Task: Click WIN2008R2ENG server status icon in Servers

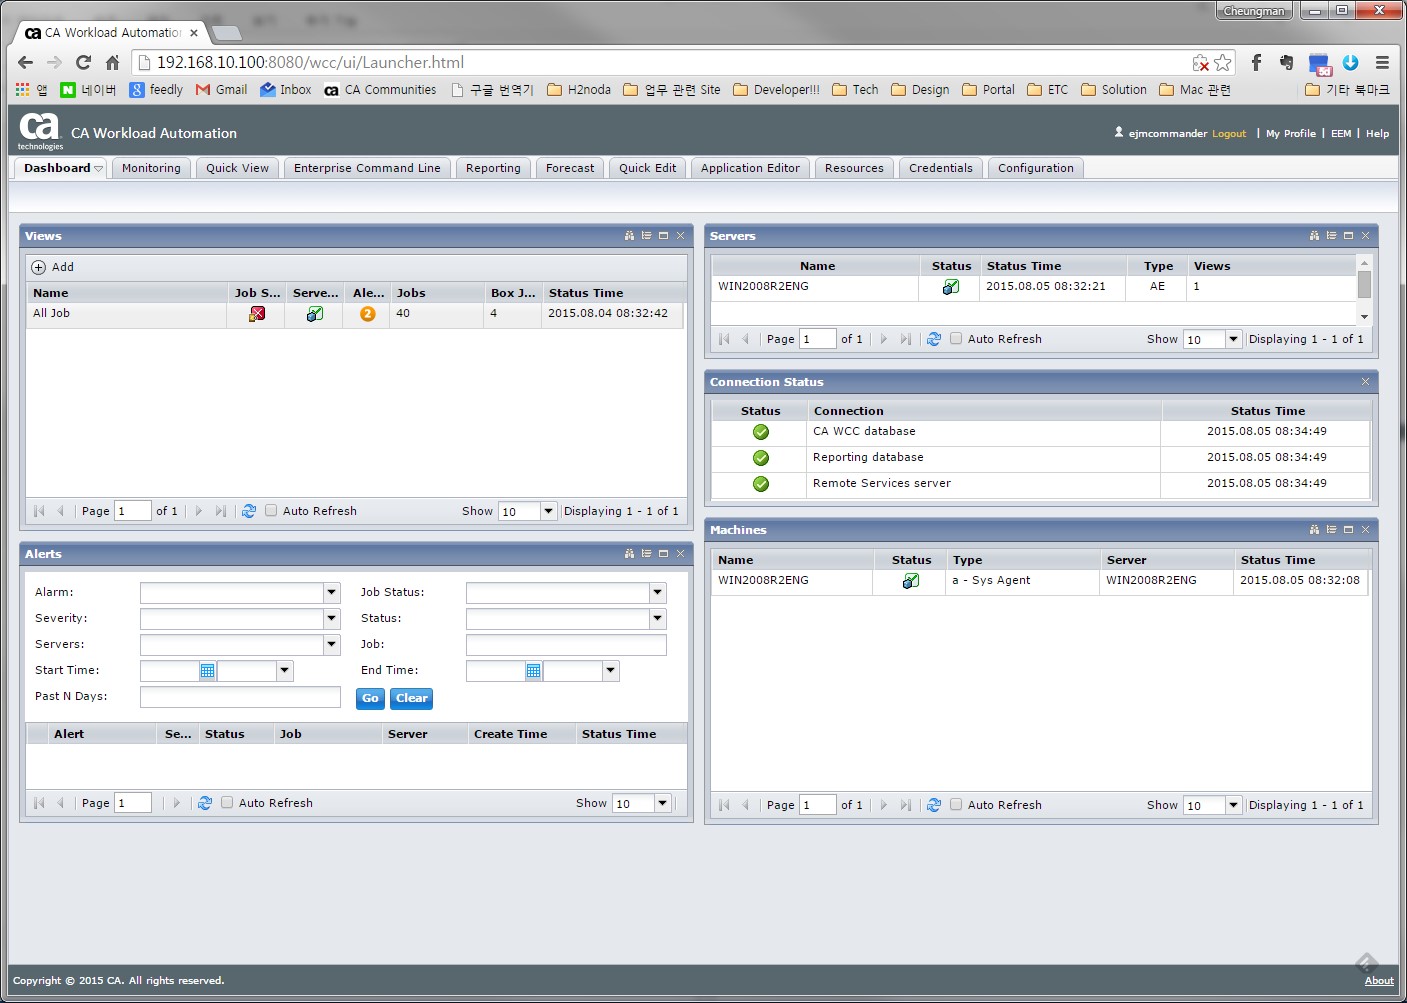Action: click(x=951, y=287)
